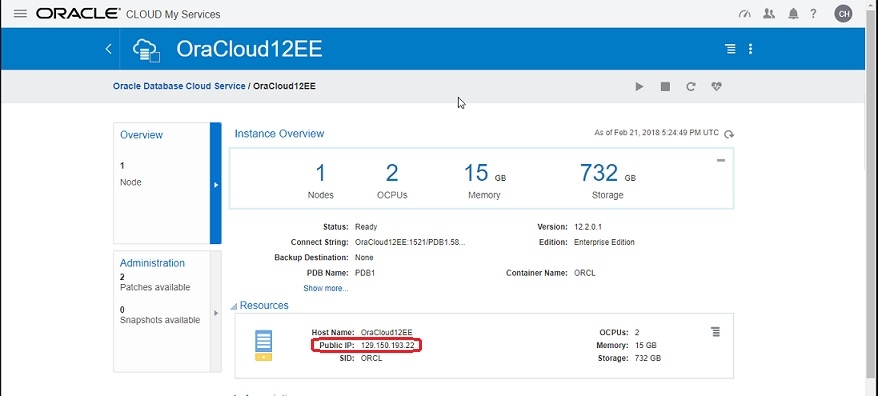Screen dimensions: 878x396
Task: Open the vertical dots menu in banner
Action: click(x=750, y=49)
